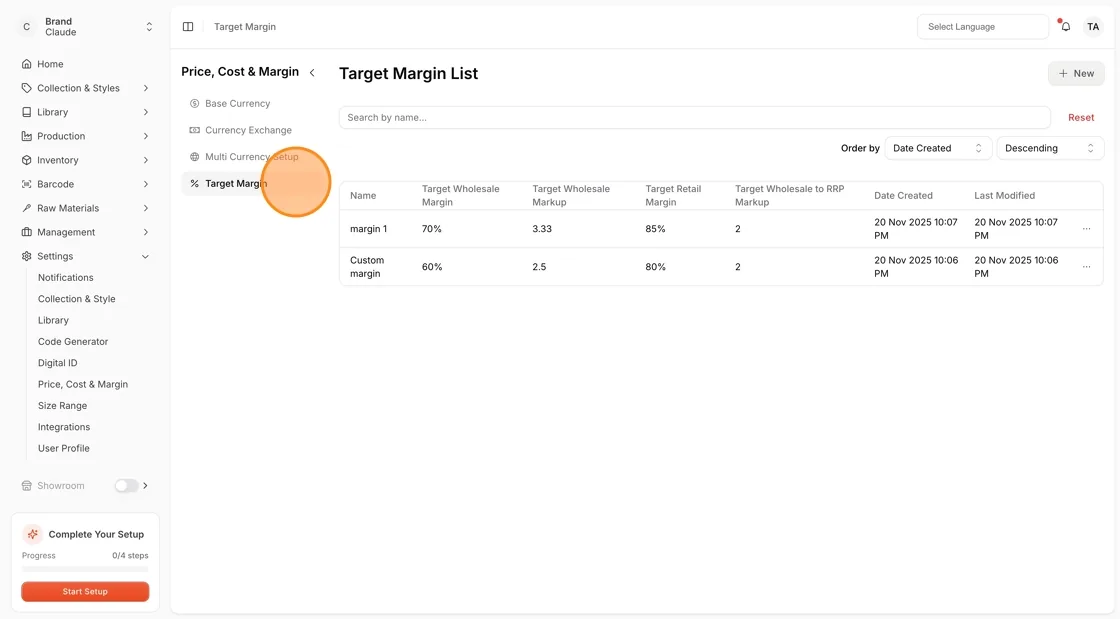This screenshot has height=619, width=1120.
Task: Collapse Price, Cost & Margin panel arrow
Action: 312,72
